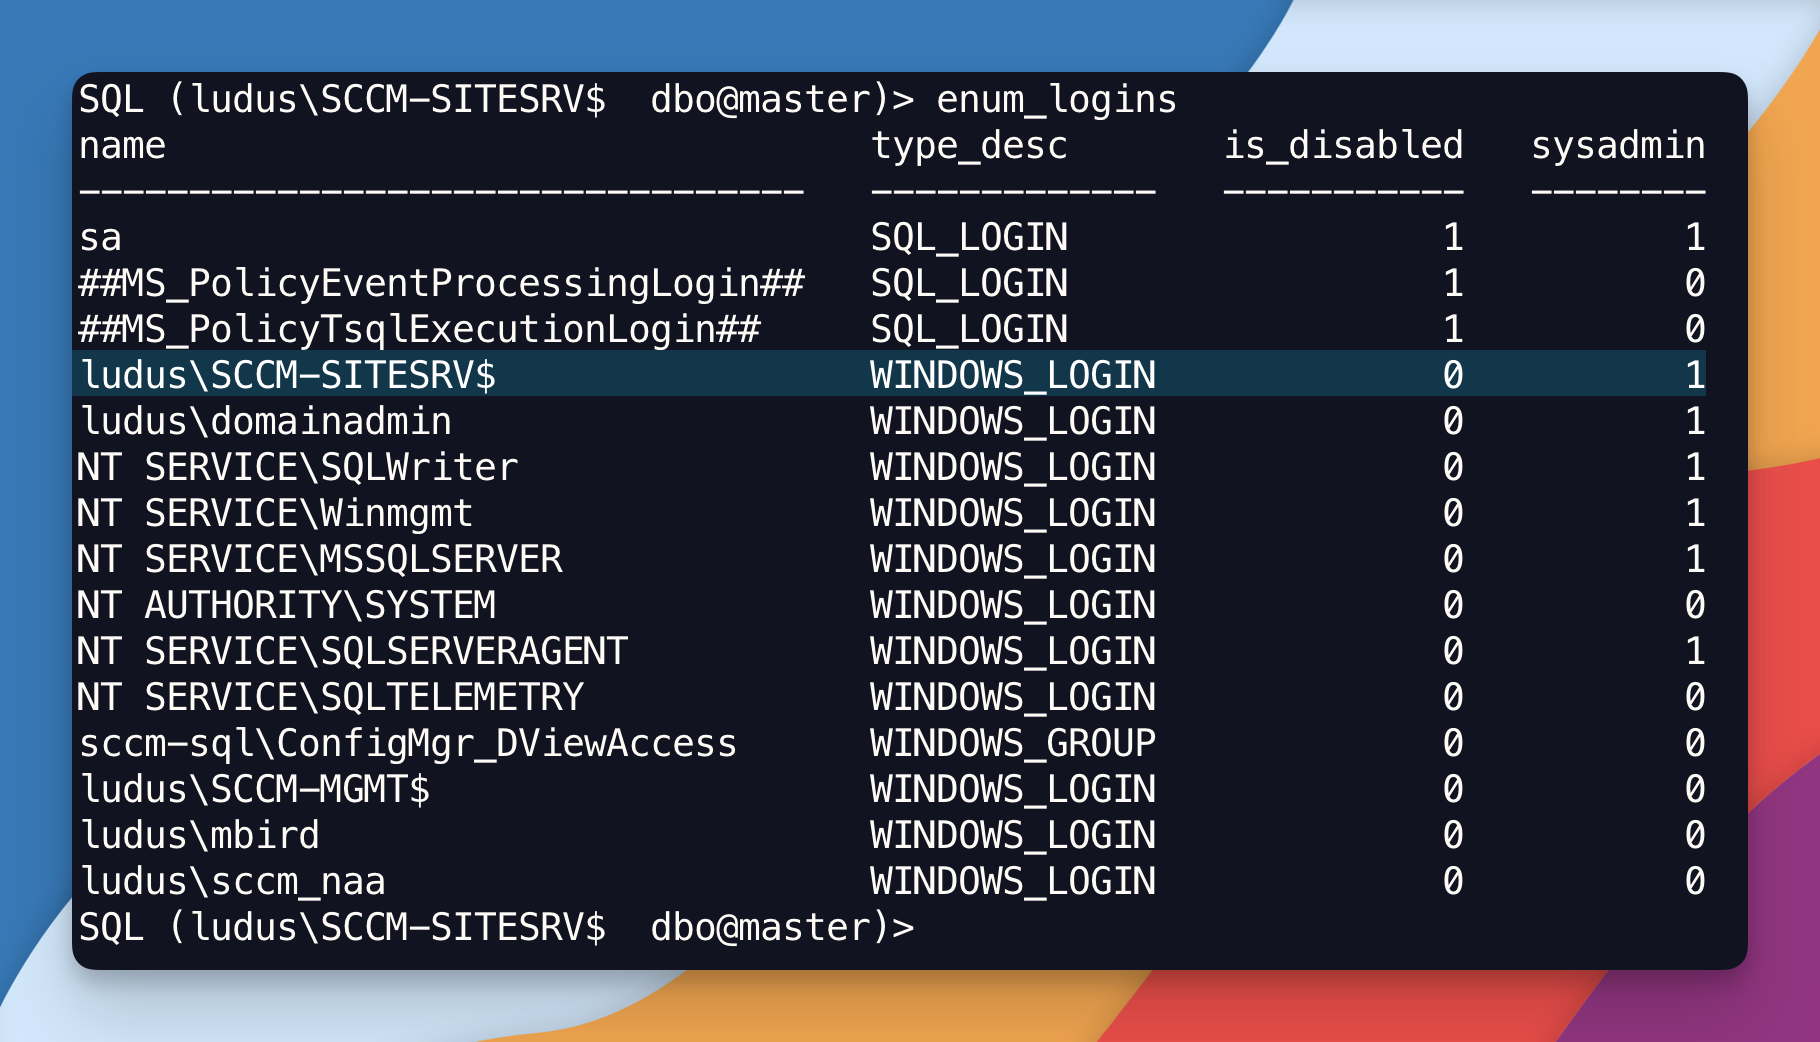
Task: Click the sa login entry
Action: click(x=100, y=237)
